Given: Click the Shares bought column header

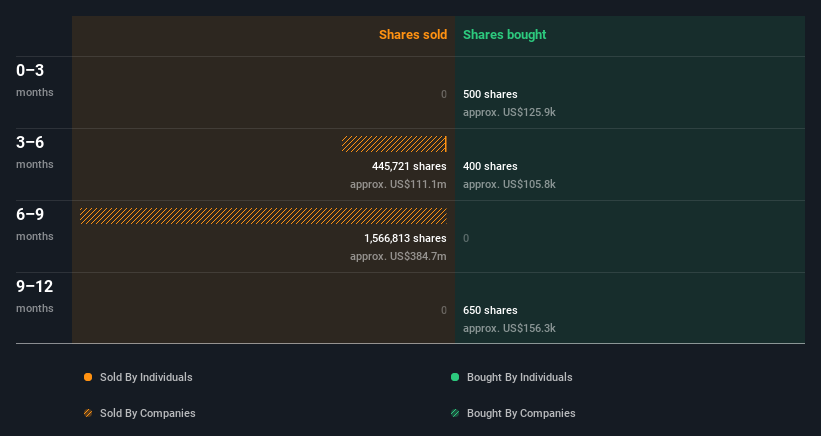Looking at the screenshot, I should tap(505, 35).
